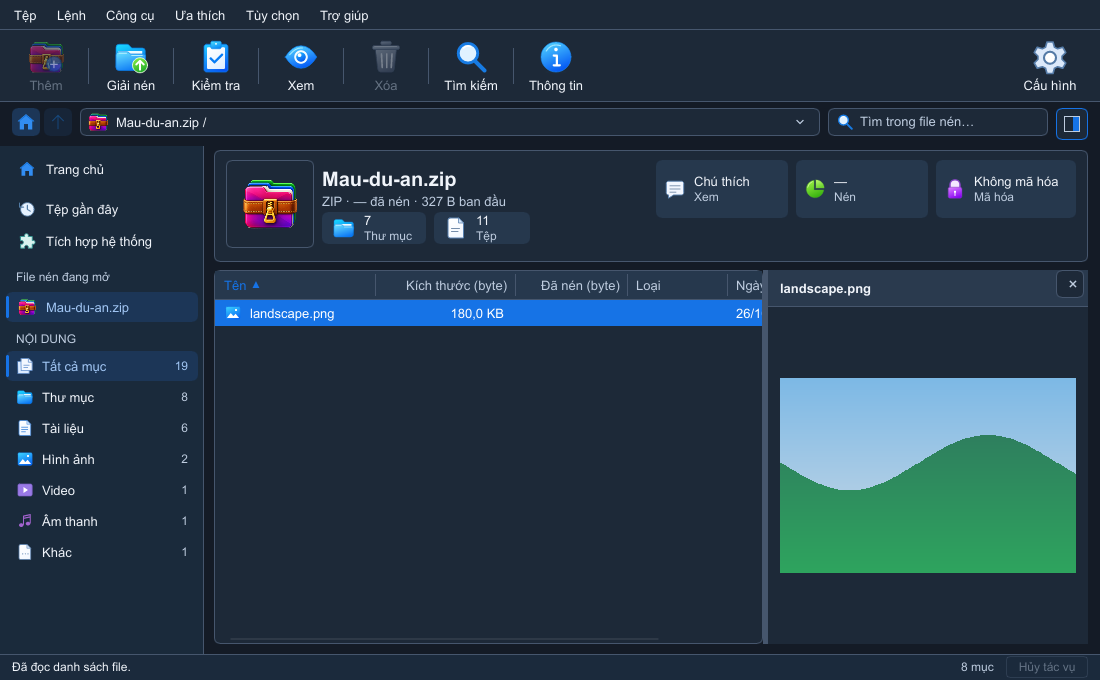
Task: Click the landscape preview image
Action: [x=927, y=475]
